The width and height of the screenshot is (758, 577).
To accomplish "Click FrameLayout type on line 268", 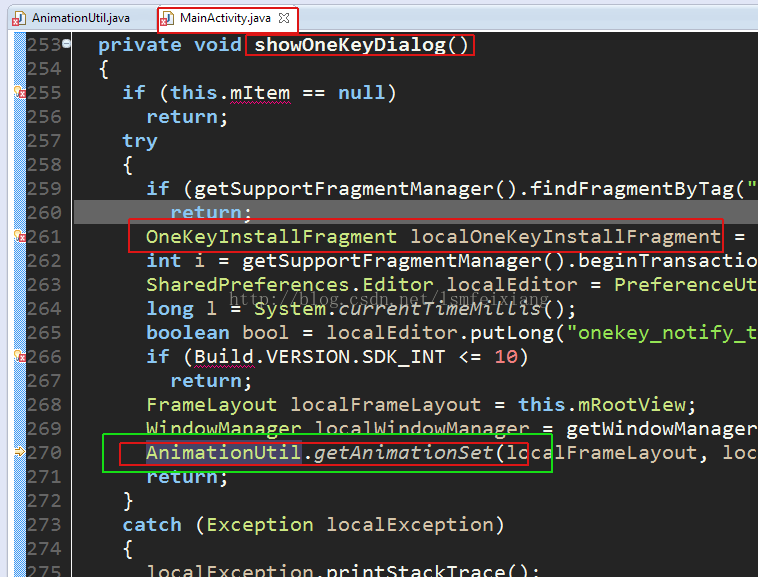I will (x=212, y=405).
